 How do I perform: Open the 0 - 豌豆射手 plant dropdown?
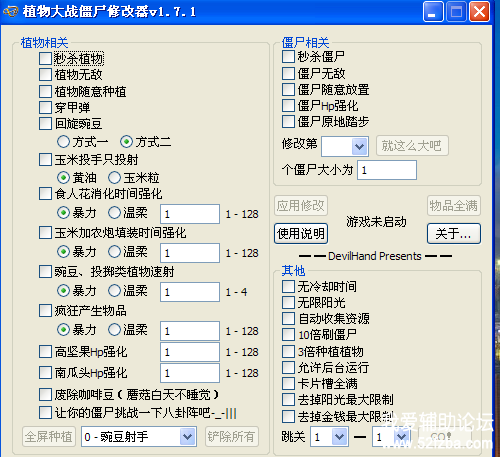(139, 436)
